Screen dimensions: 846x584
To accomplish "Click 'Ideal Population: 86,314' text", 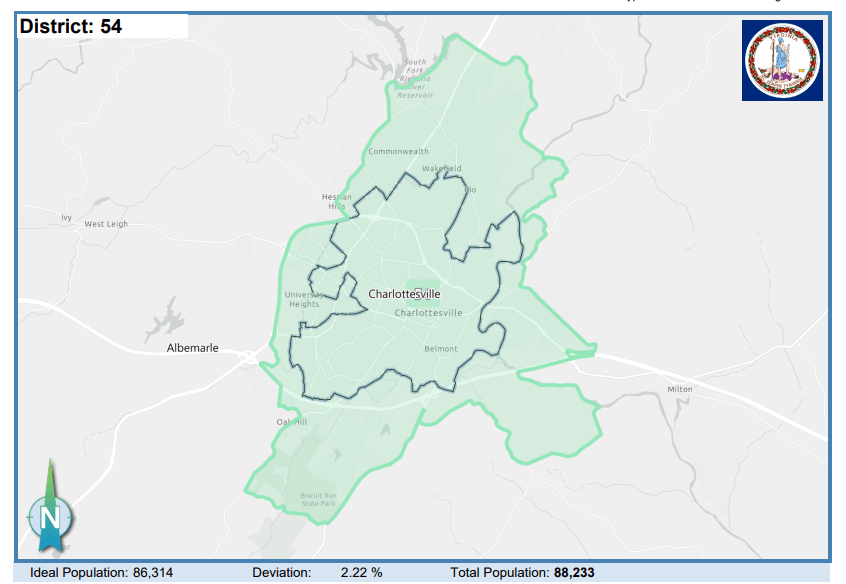I will tap(101, 573).
